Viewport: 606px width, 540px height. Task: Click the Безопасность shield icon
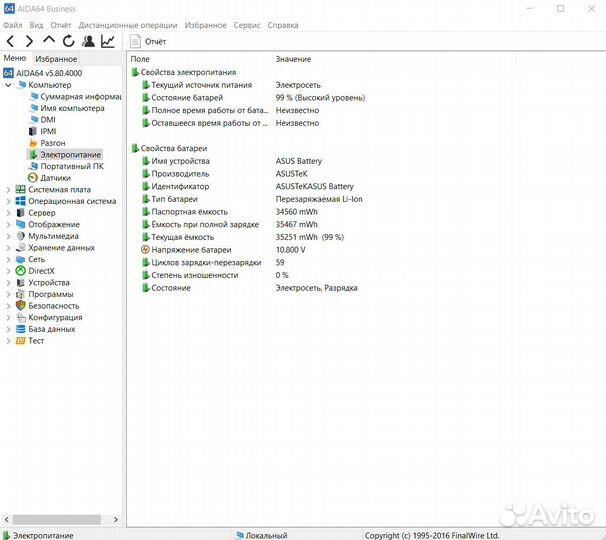coord(20,305)
